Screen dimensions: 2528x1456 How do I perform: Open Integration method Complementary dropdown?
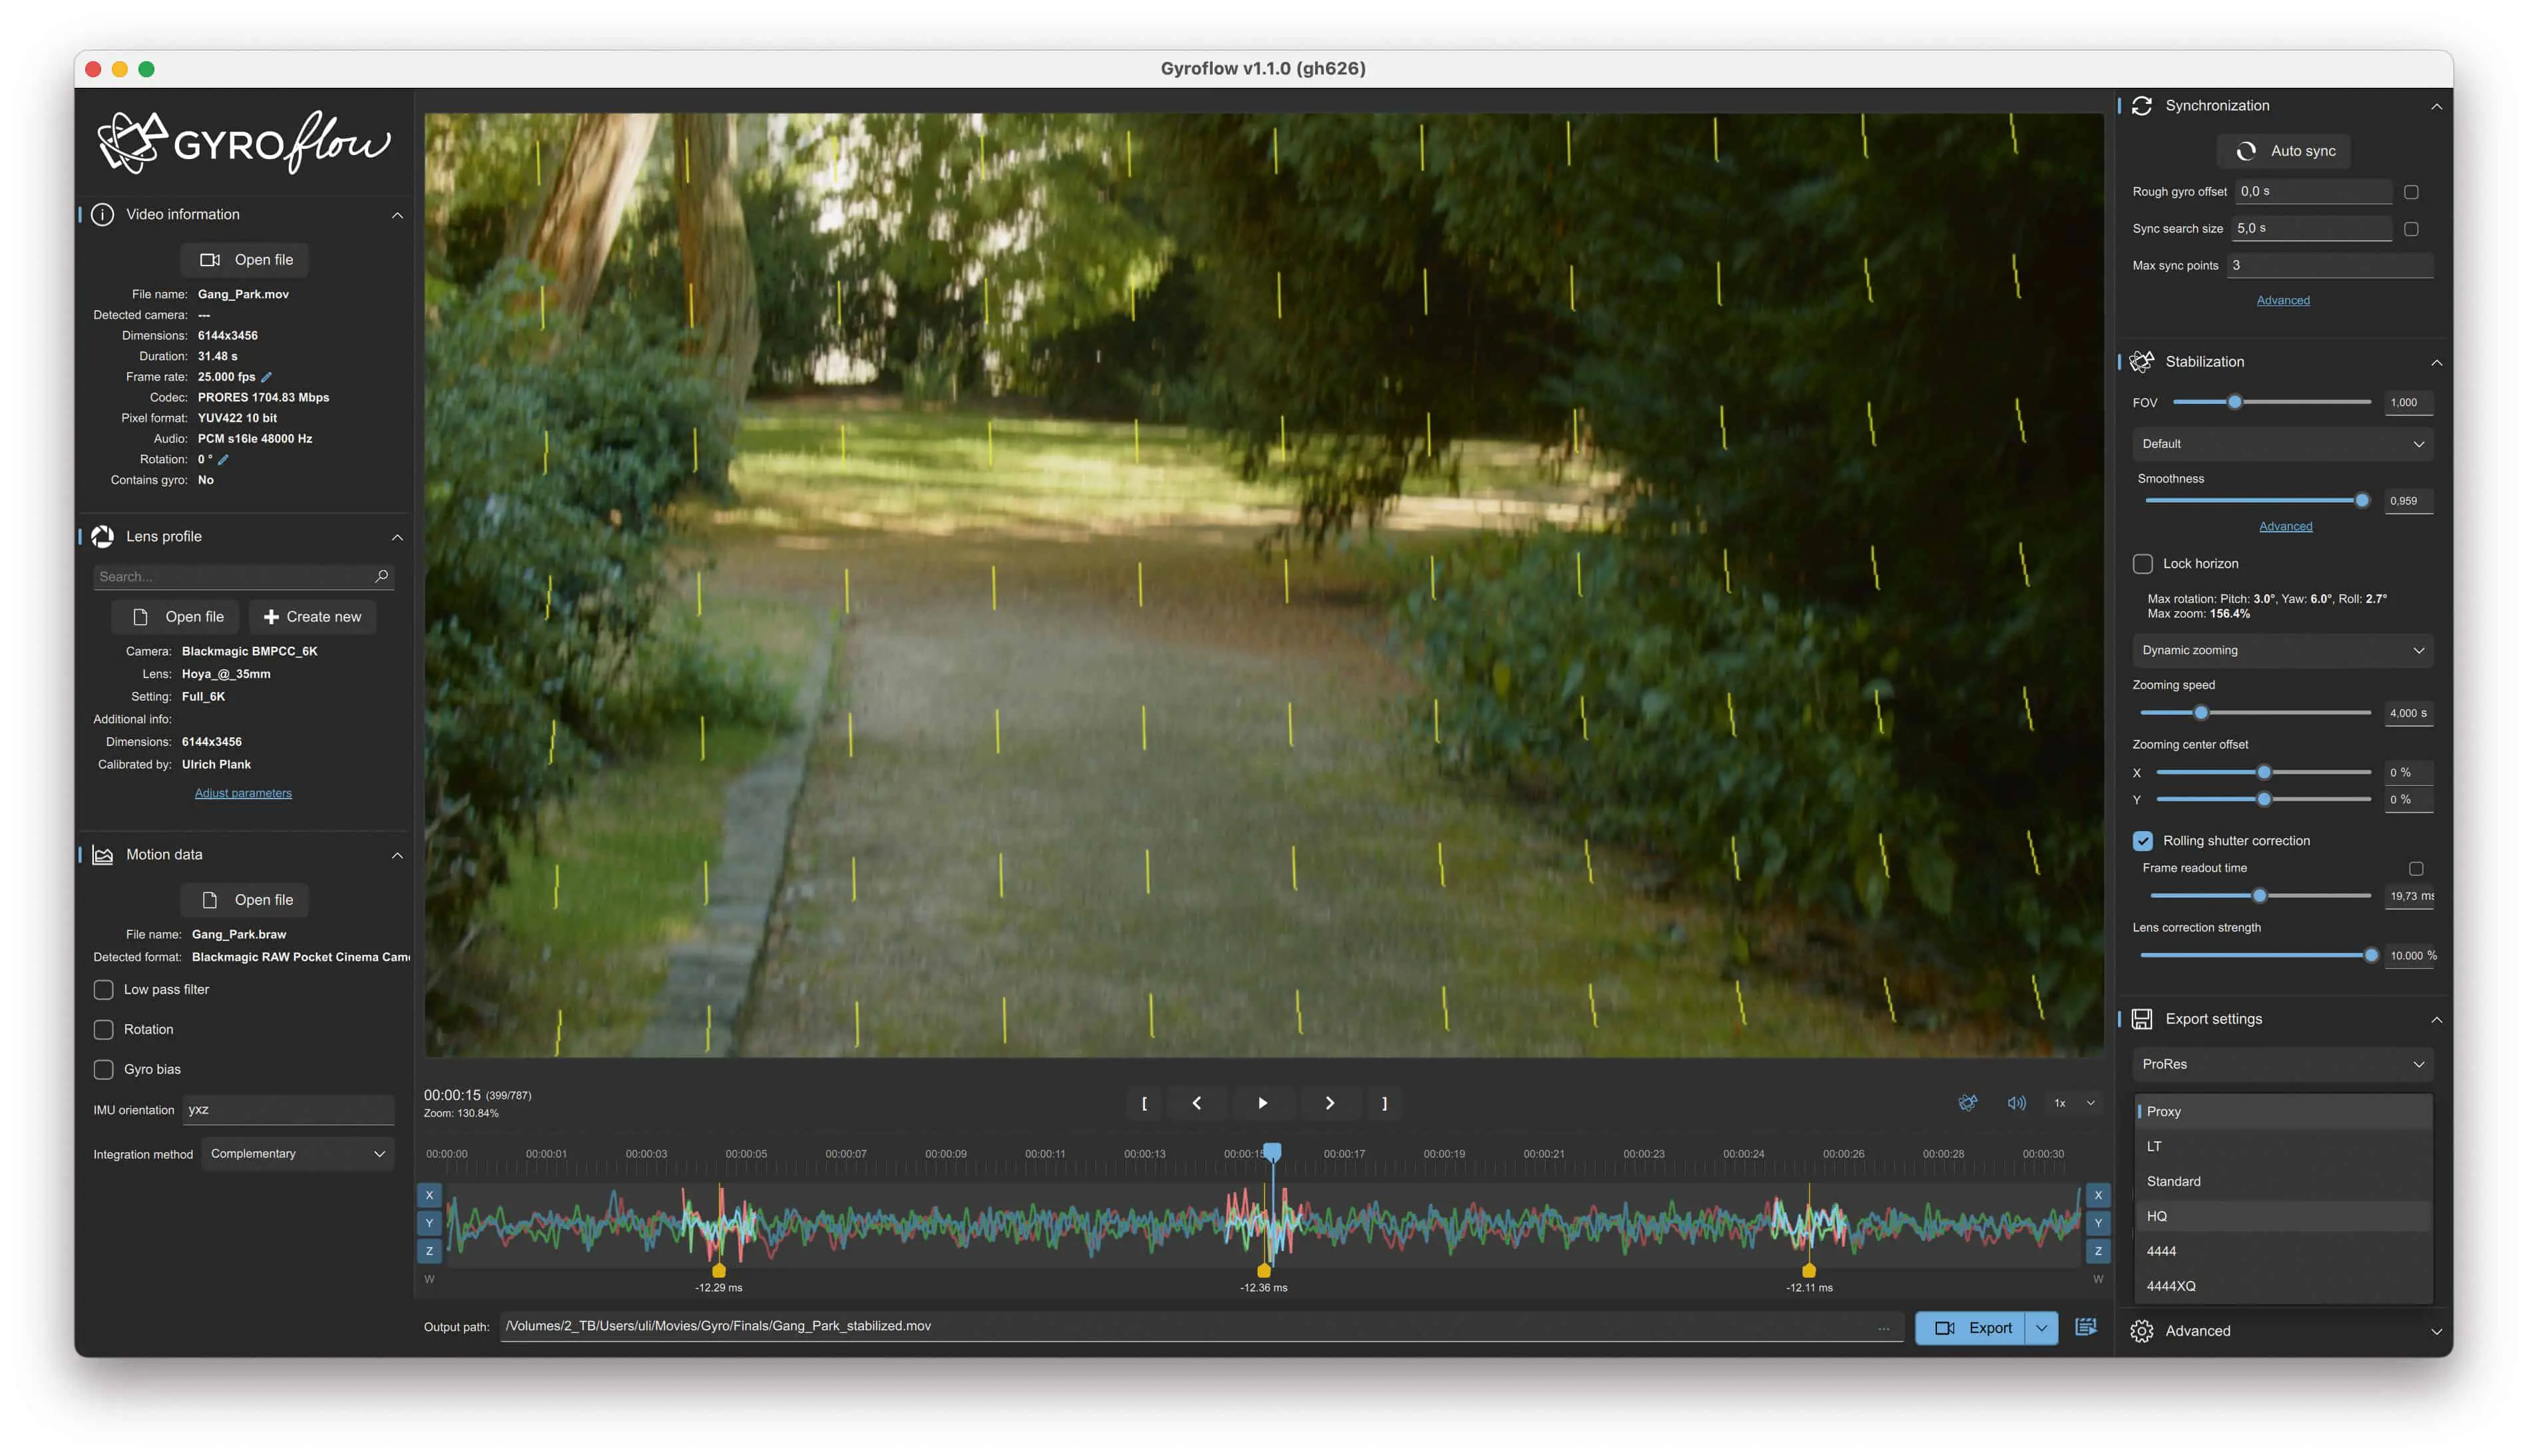(x=297, y=1154)
